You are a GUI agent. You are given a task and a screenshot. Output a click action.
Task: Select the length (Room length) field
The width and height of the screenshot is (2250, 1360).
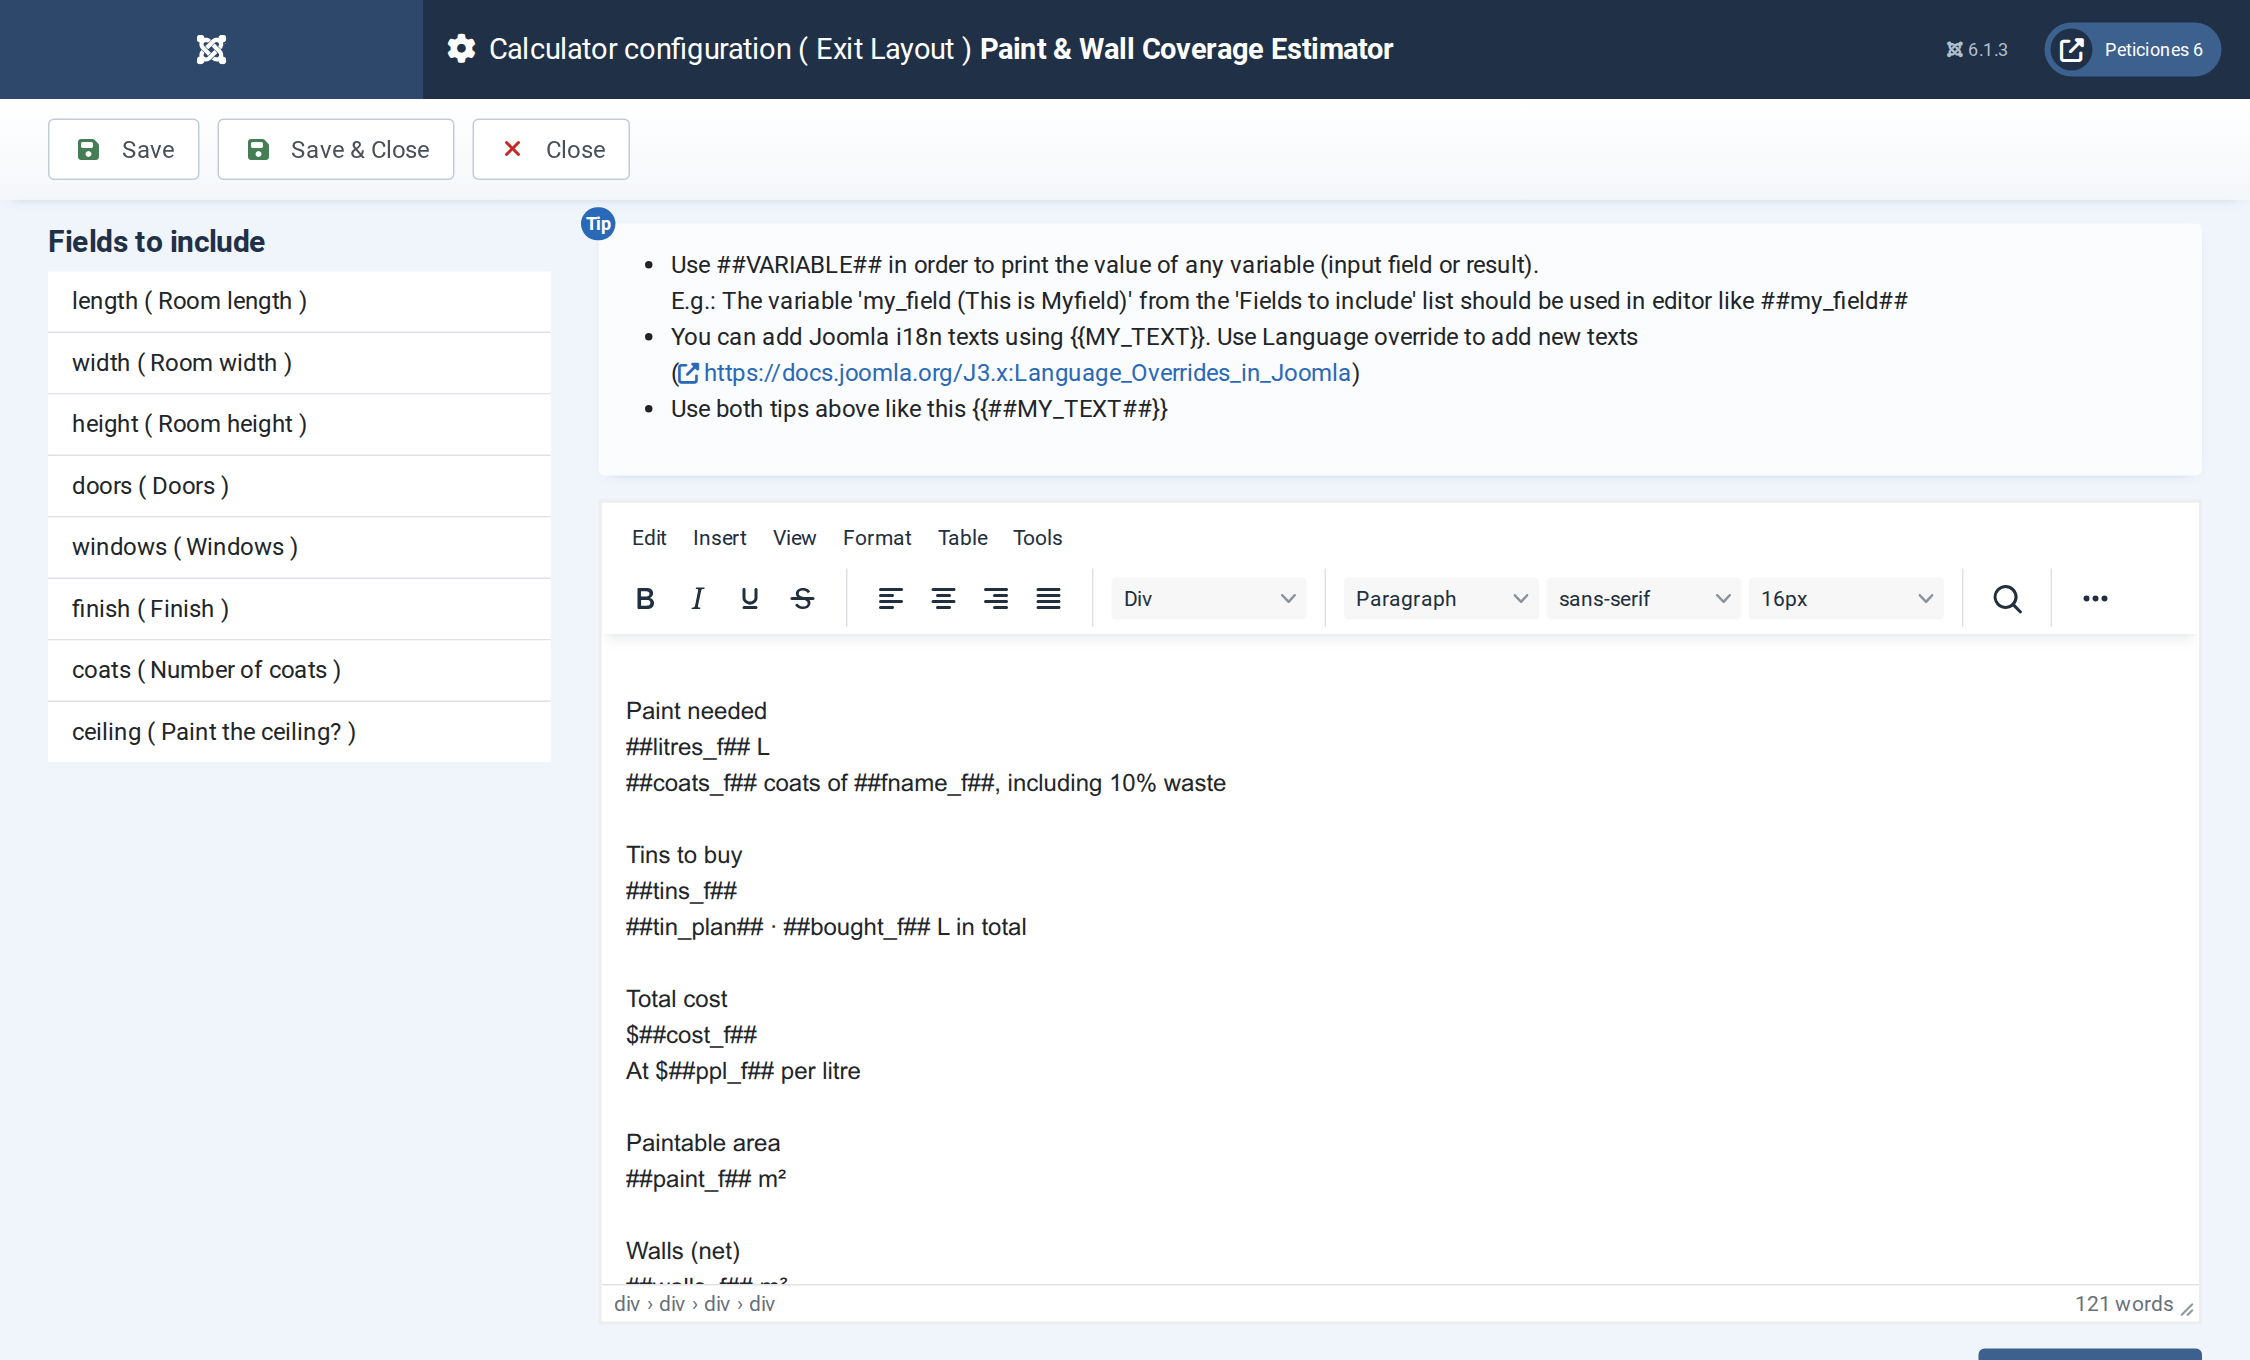coord(299,302)
